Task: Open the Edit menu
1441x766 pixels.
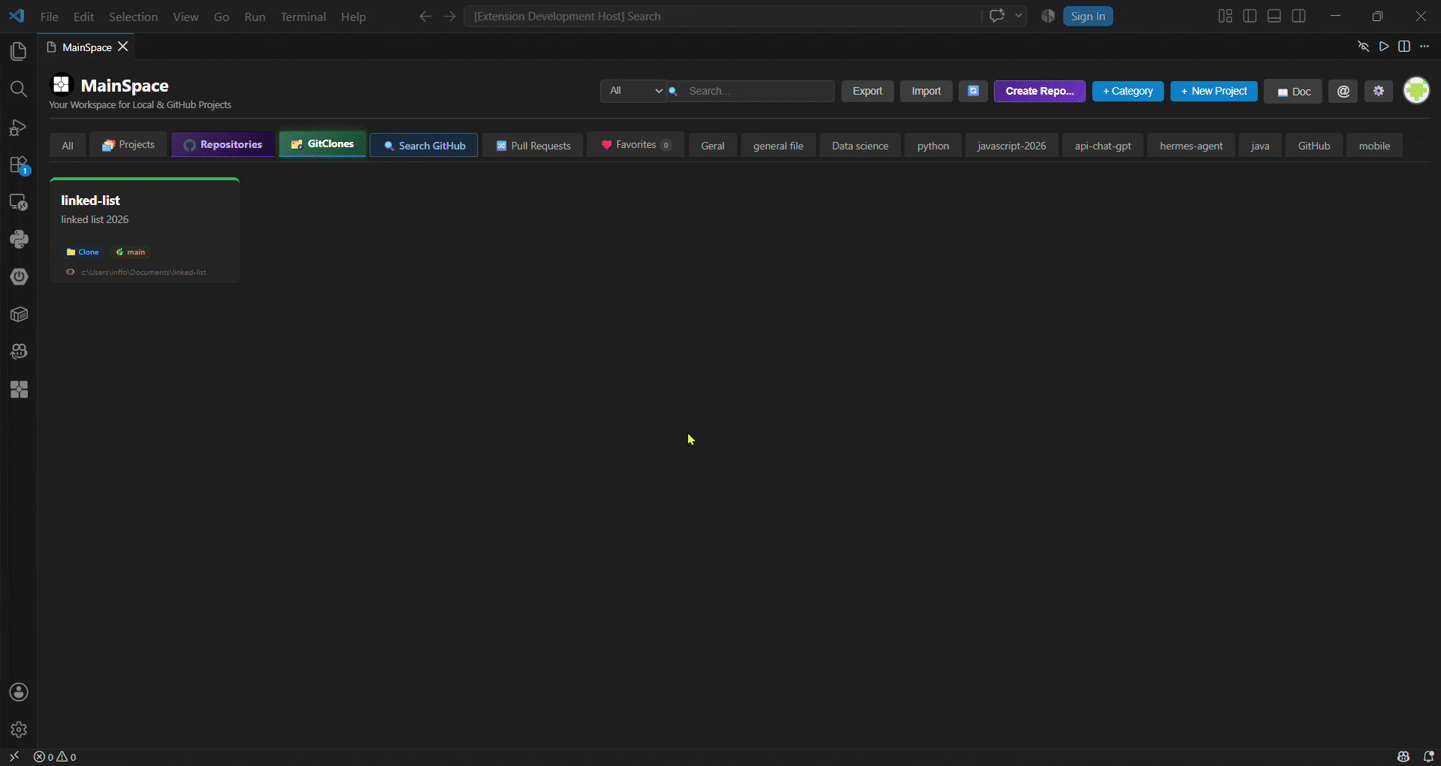Action: tap(84, 17)
